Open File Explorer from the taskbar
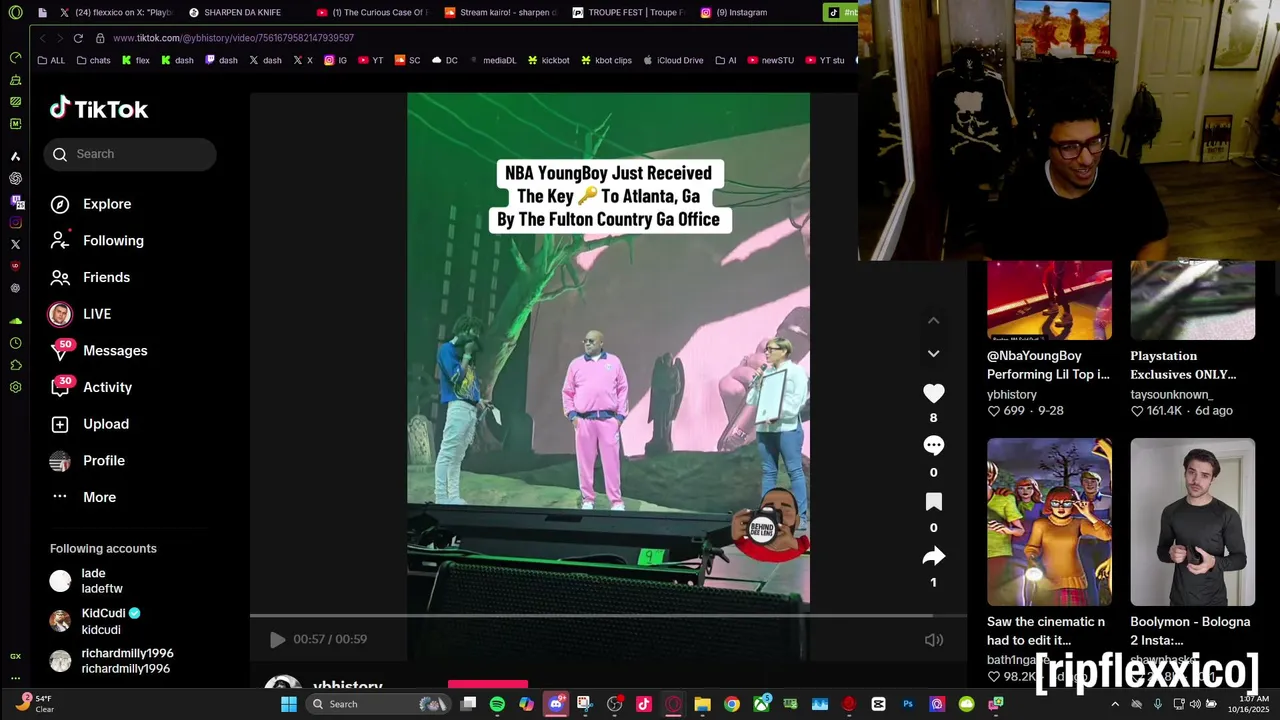 702,704
